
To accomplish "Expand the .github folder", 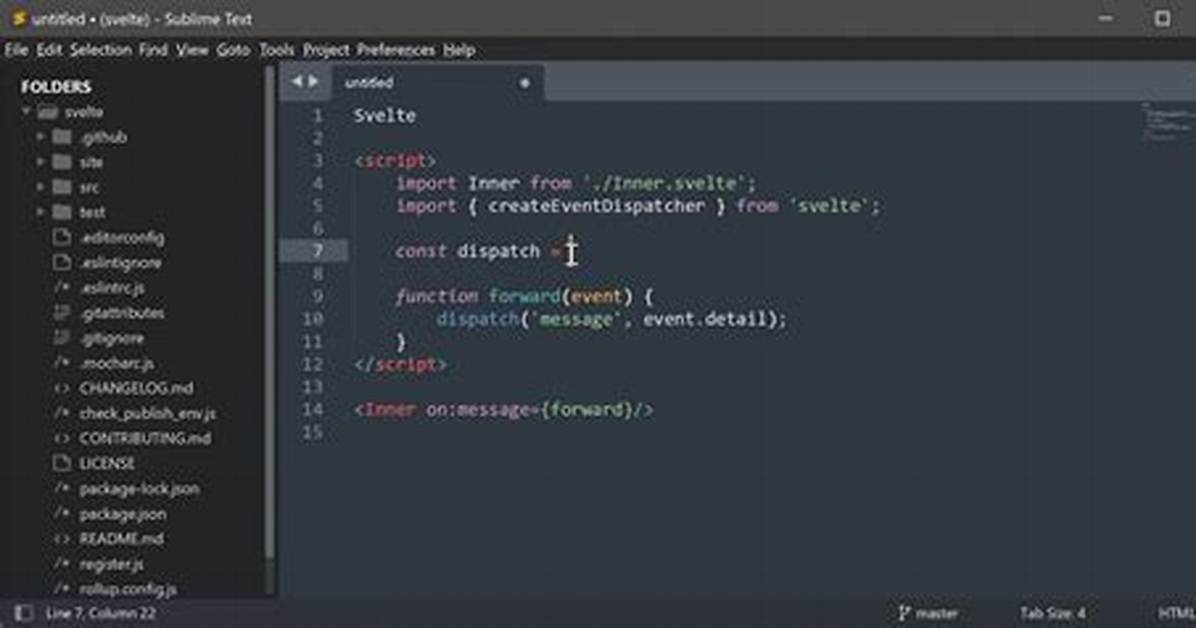I will pyautogui.click(x=40, y=137).
